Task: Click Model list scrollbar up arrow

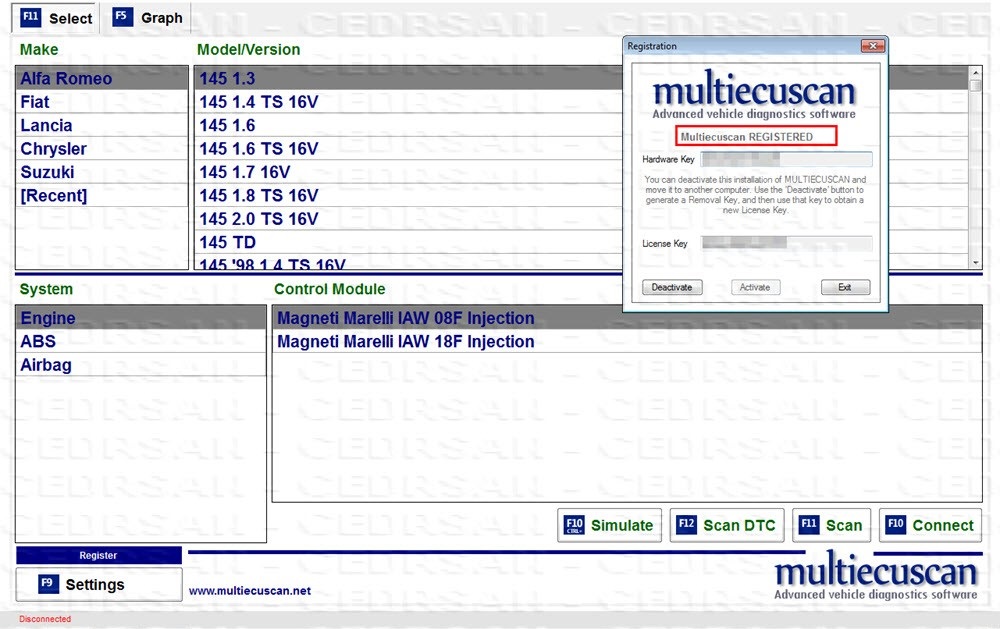Action: [976, 72]
